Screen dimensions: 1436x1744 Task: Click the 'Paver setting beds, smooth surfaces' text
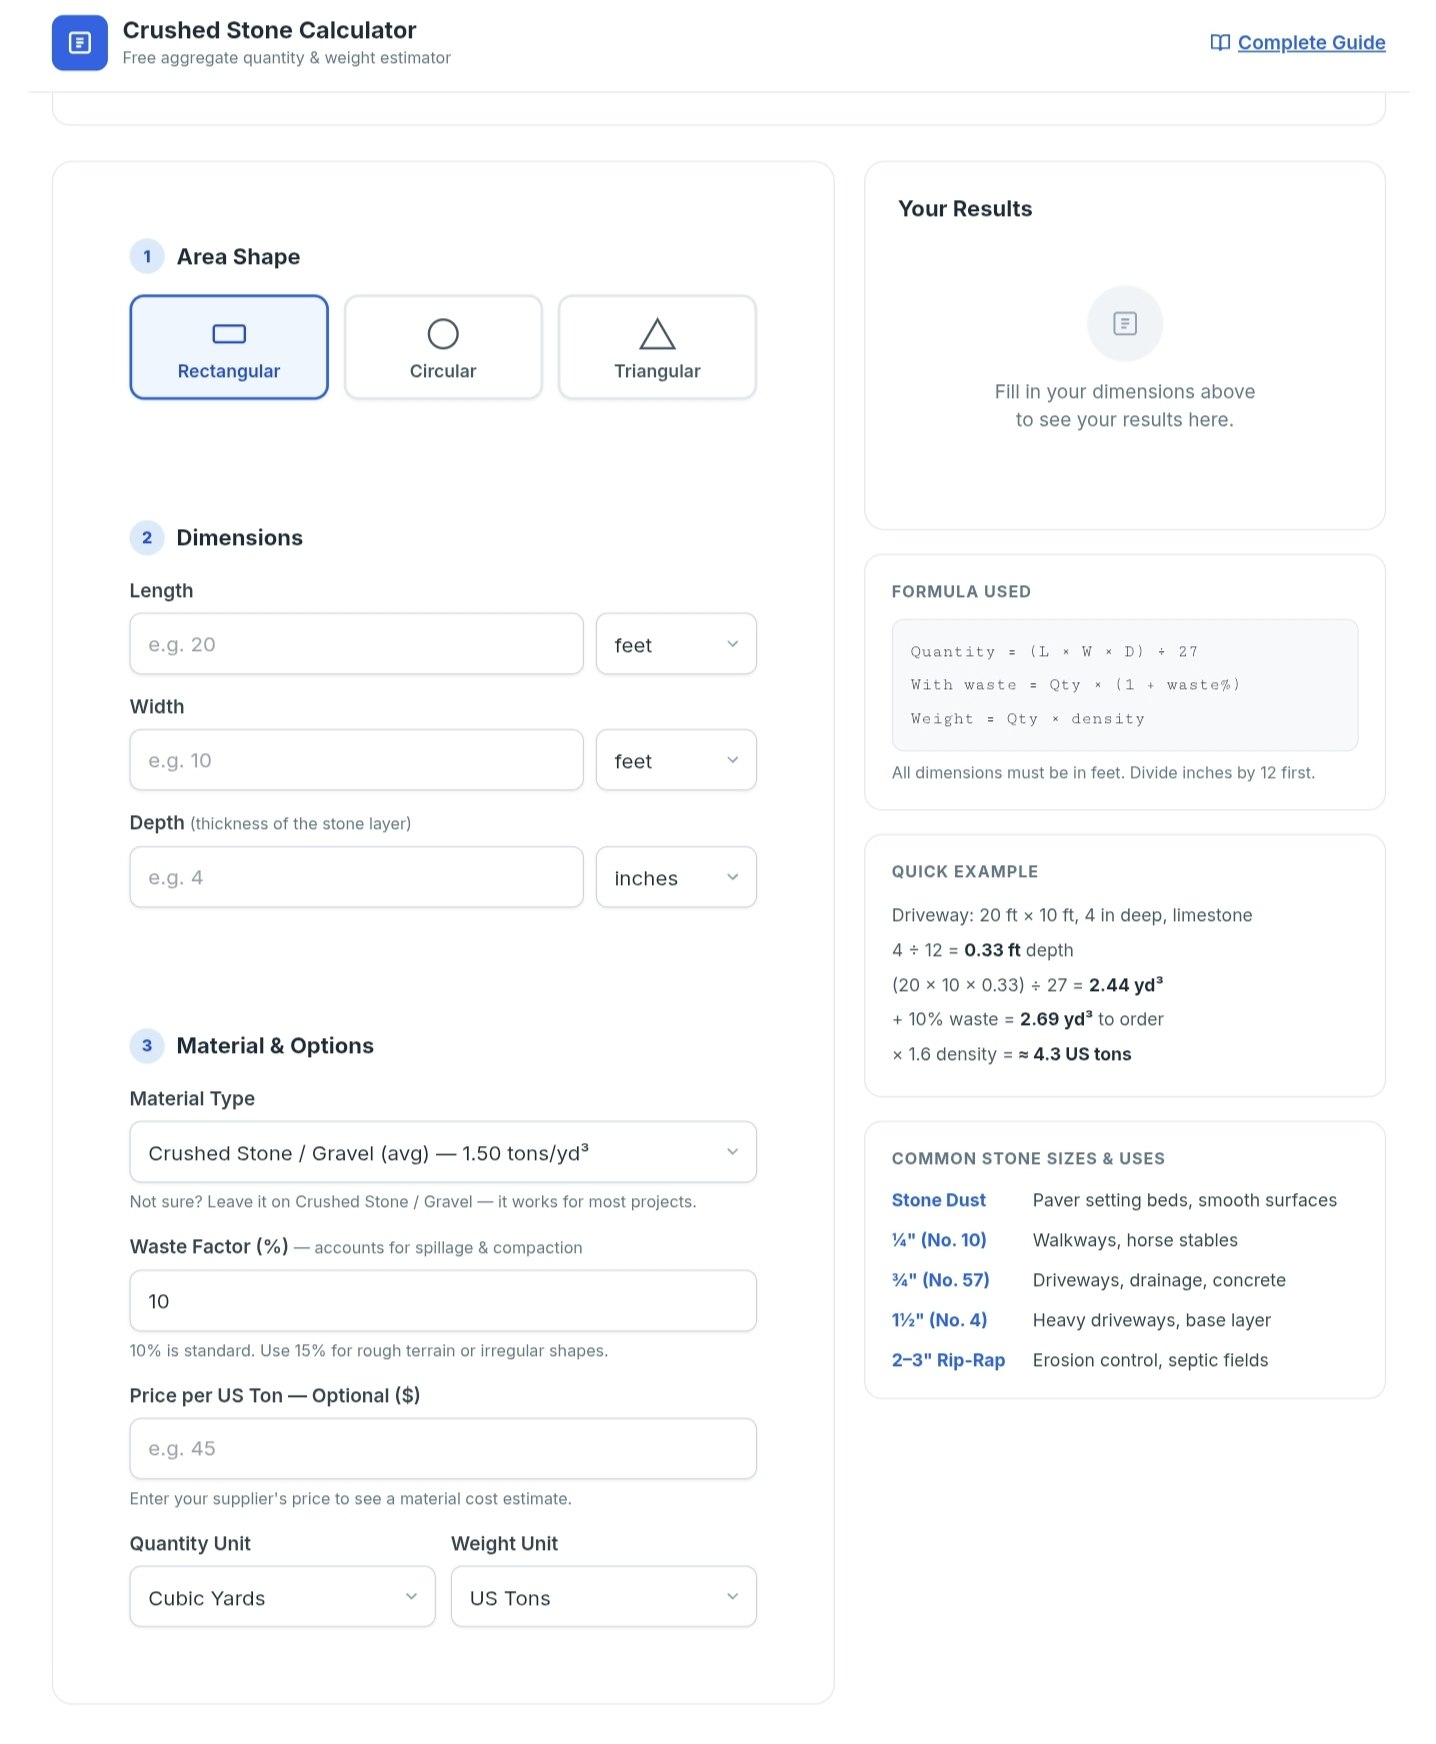(x=1184, y=1200)
